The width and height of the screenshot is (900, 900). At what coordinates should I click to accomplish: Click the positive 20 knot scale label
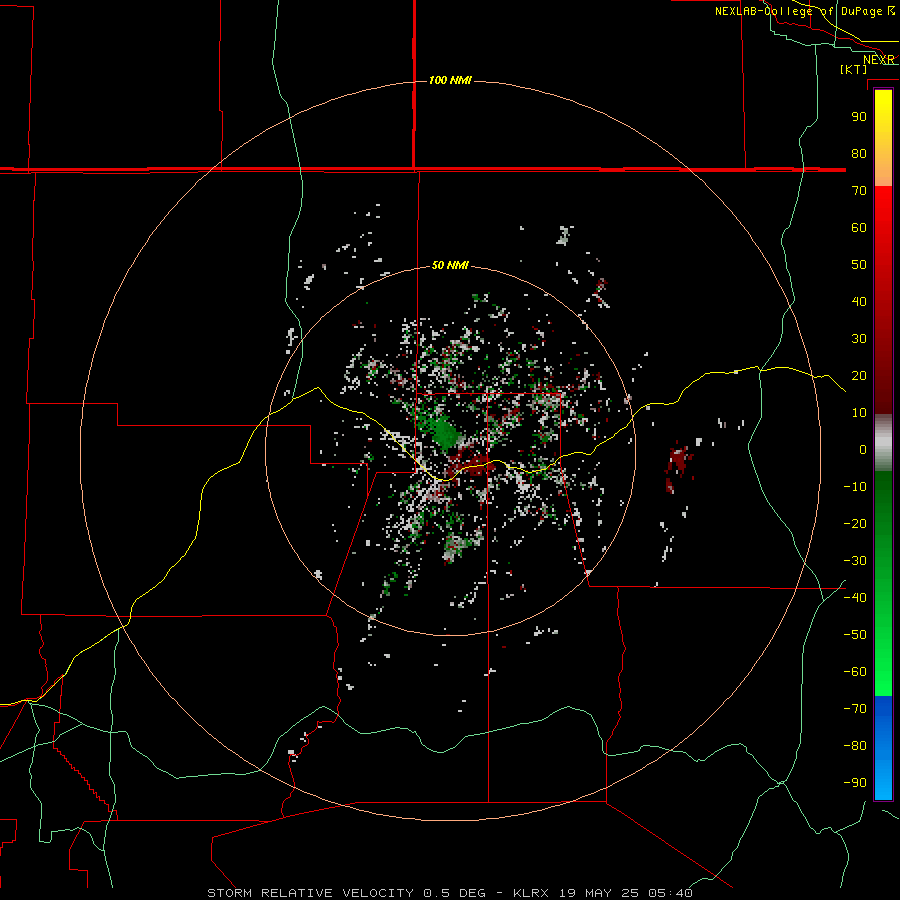859,375
